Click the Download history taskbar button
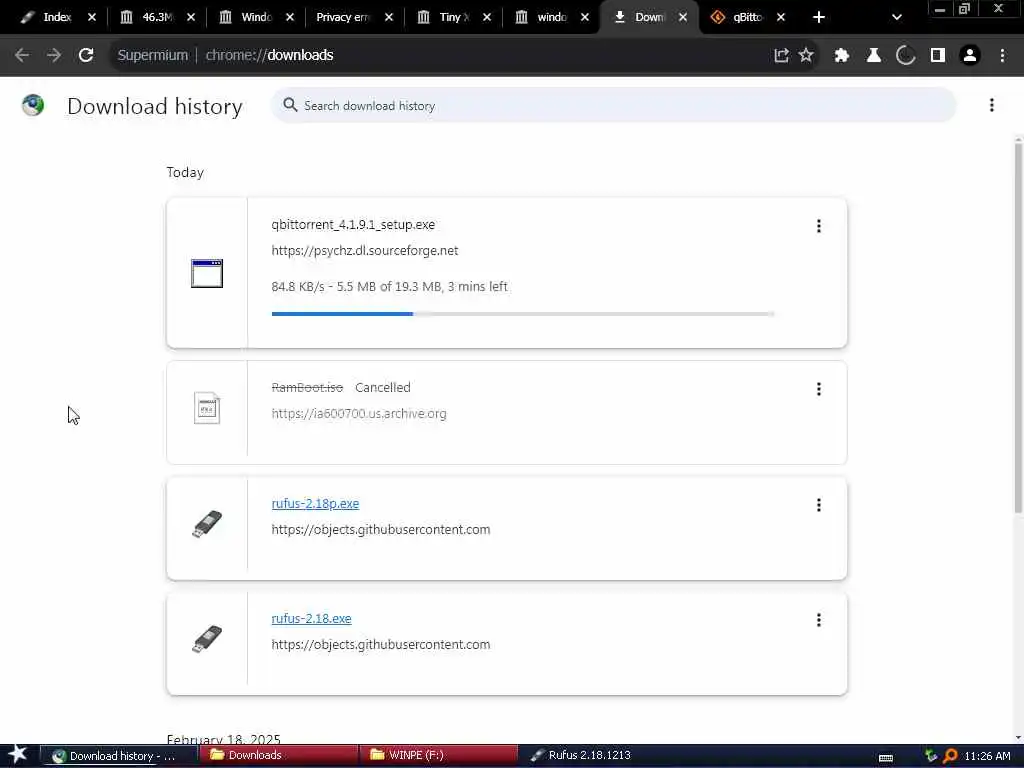1024x768 pixels. coord(119,756)
